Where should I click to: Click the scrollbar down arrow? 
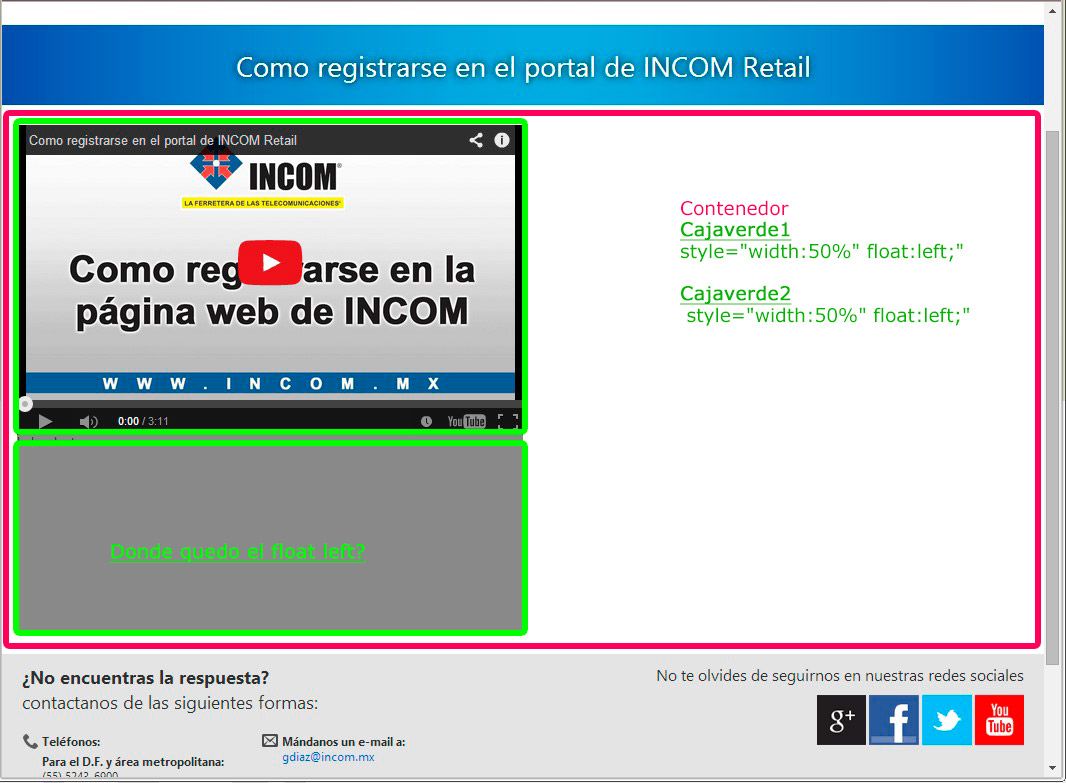(x=1053, y=769)
